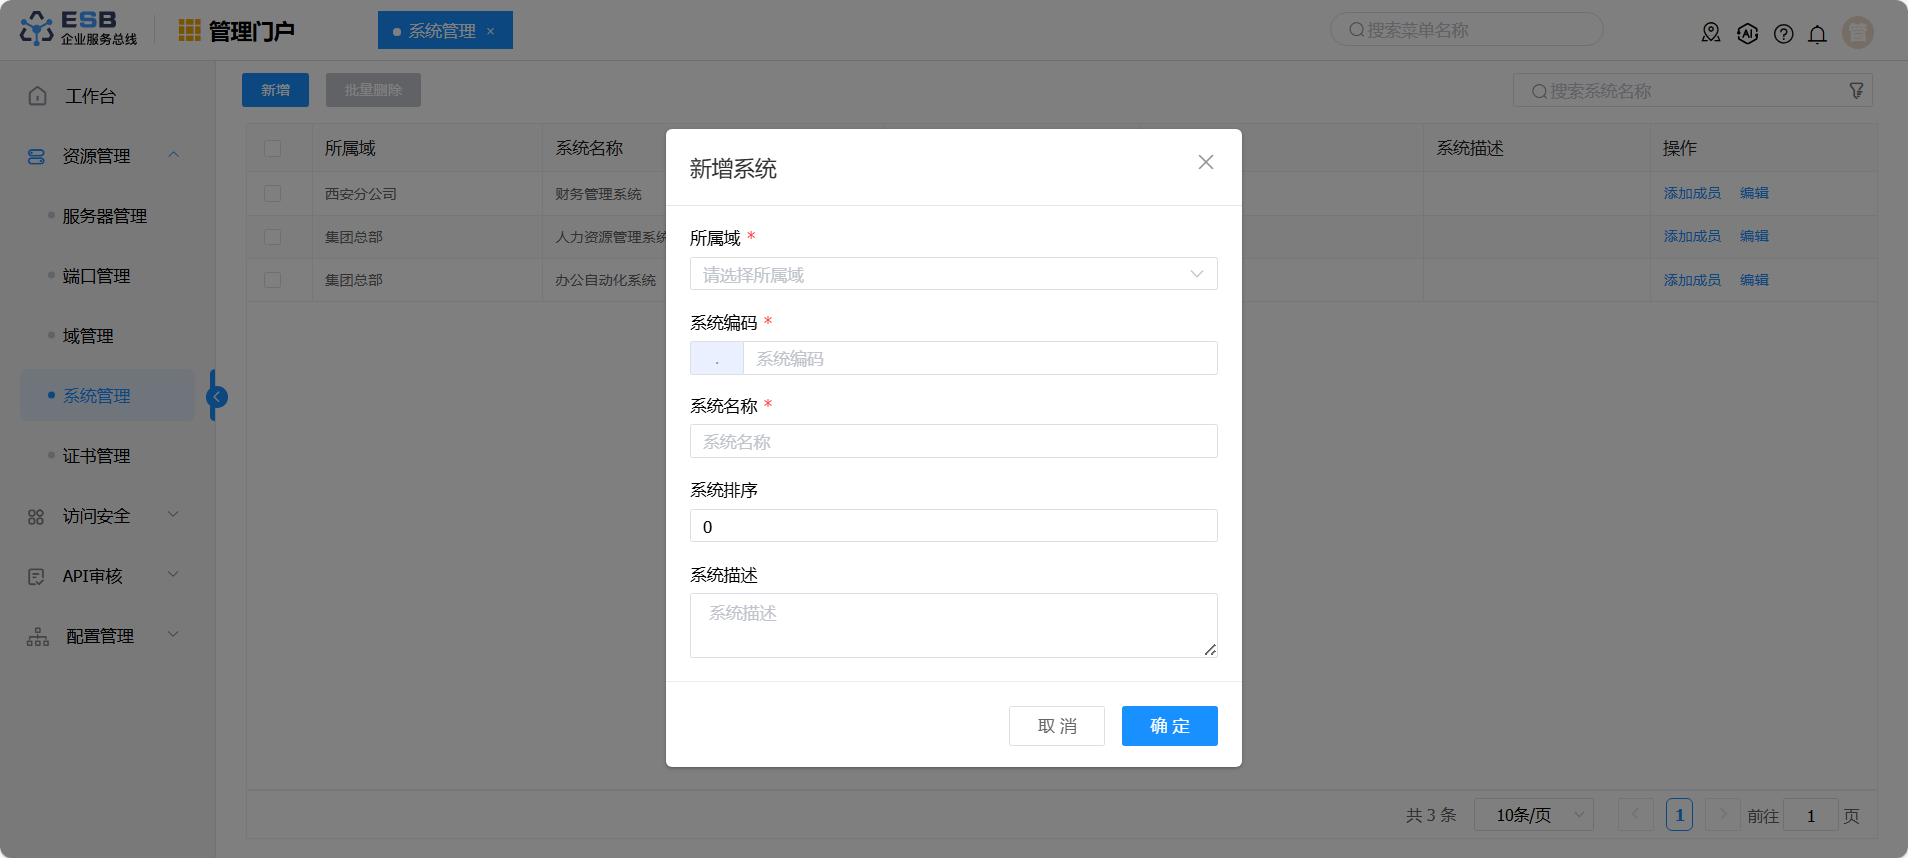1908x858 pixels.
Task: Click the 确定 button
Action: click(1169, 726)
